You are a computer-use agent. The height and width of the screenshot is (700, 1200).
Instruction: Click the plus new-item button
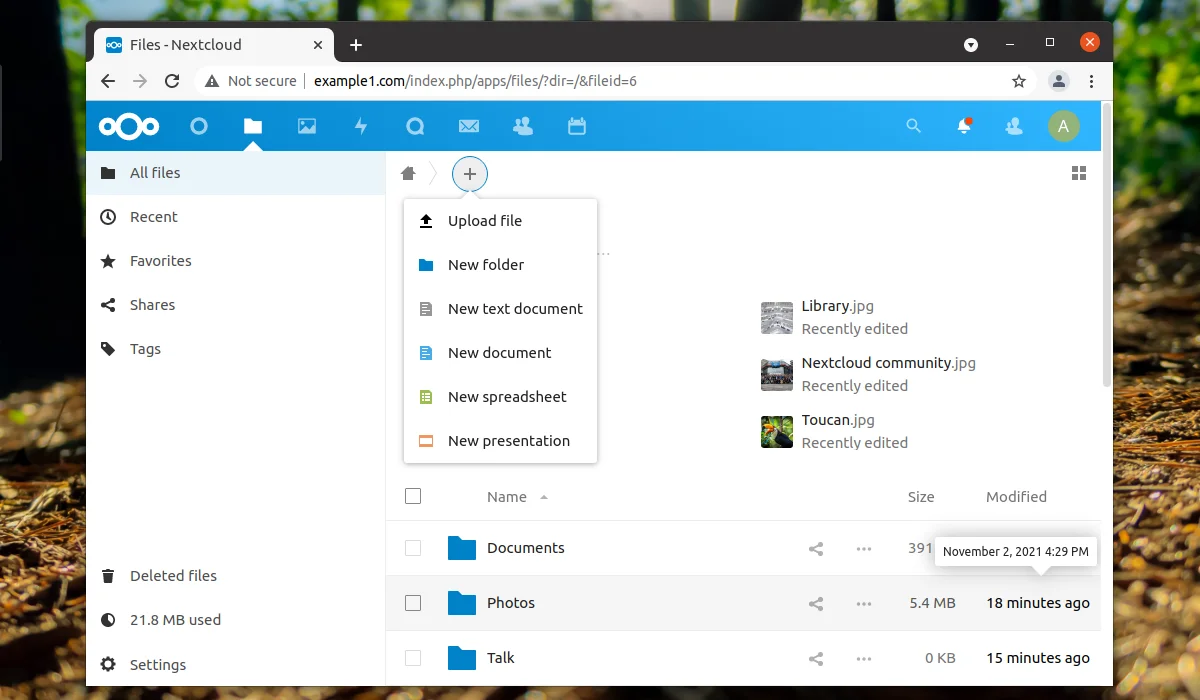470,174
